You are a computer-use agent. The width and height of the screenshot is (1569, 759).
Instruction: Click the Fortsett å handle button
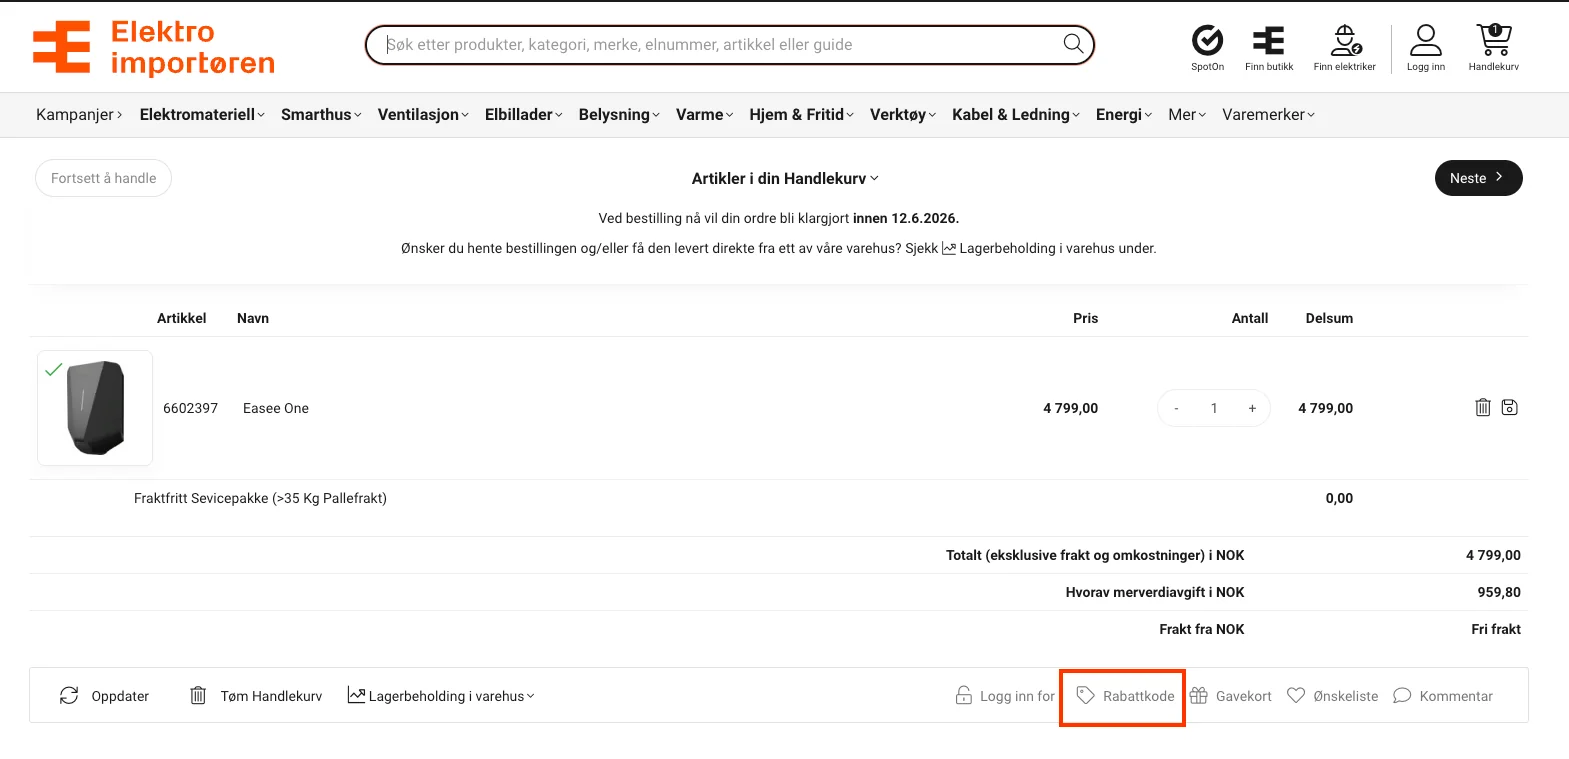(x=104, y=178)
